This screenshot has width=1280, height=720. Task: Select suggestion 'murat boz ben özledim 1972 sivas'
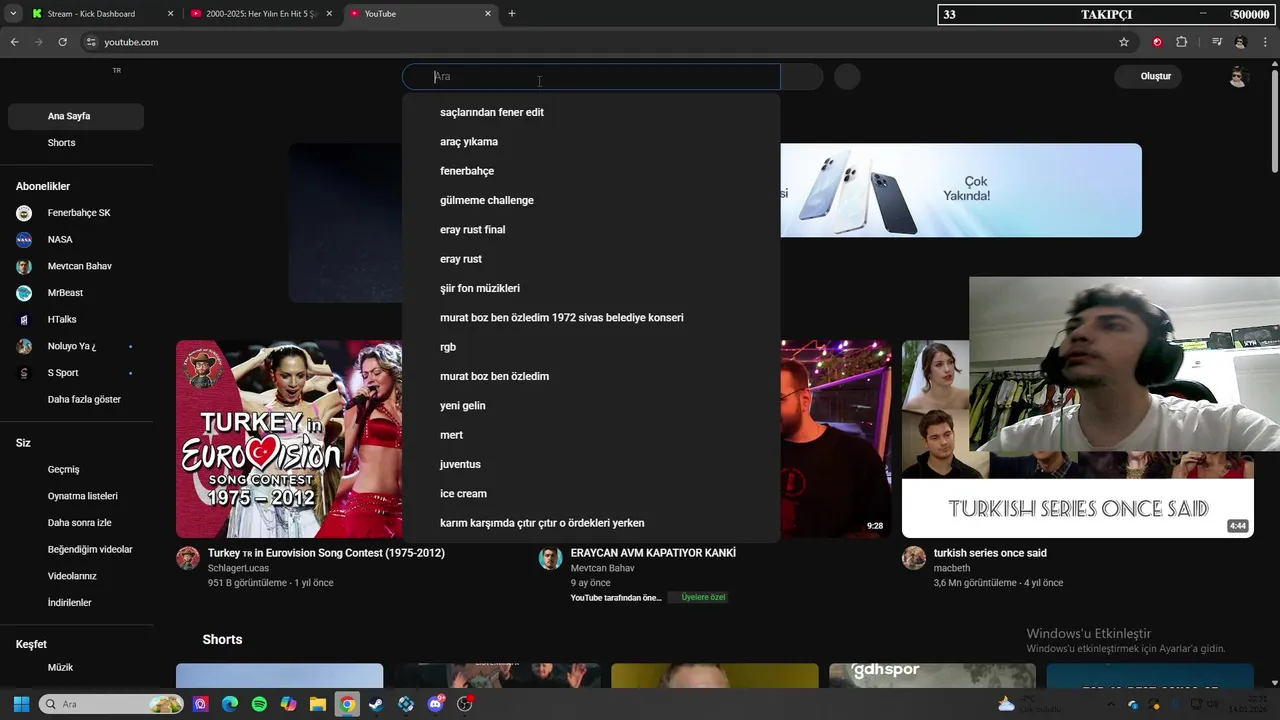[591, 318]
